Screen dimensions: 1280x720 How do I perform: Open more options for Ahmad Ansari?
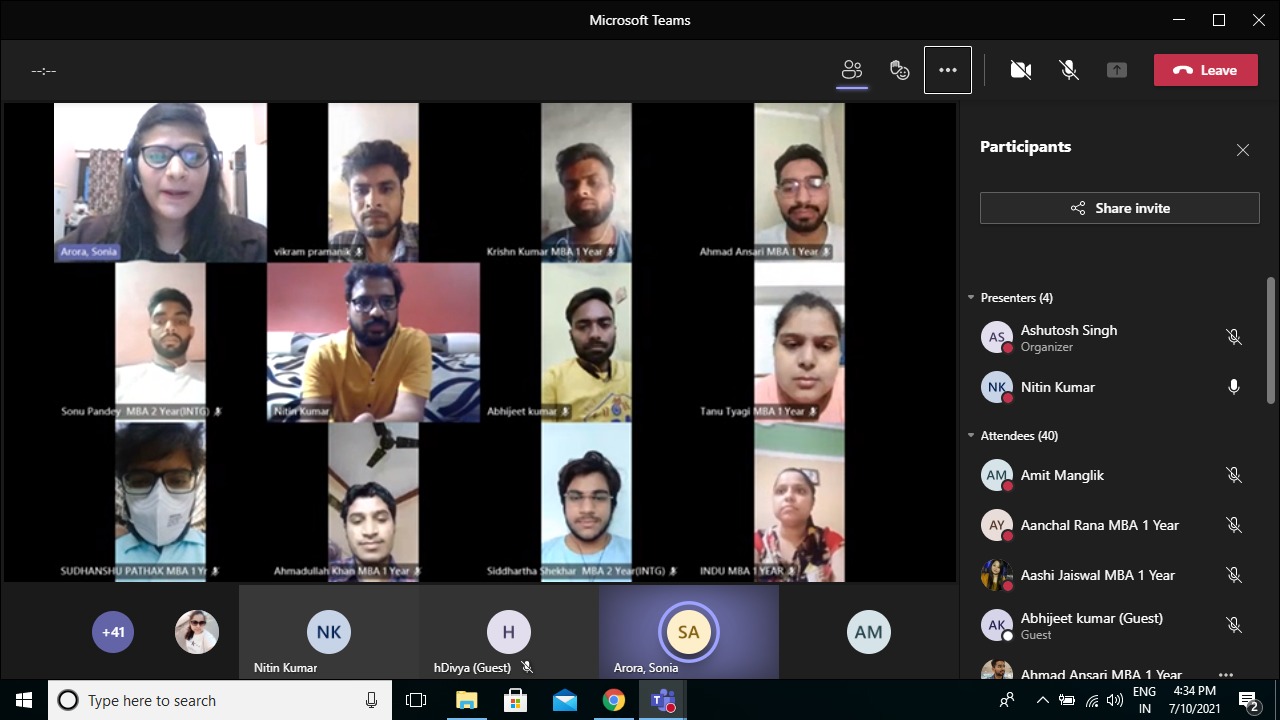click(1226, 675)
